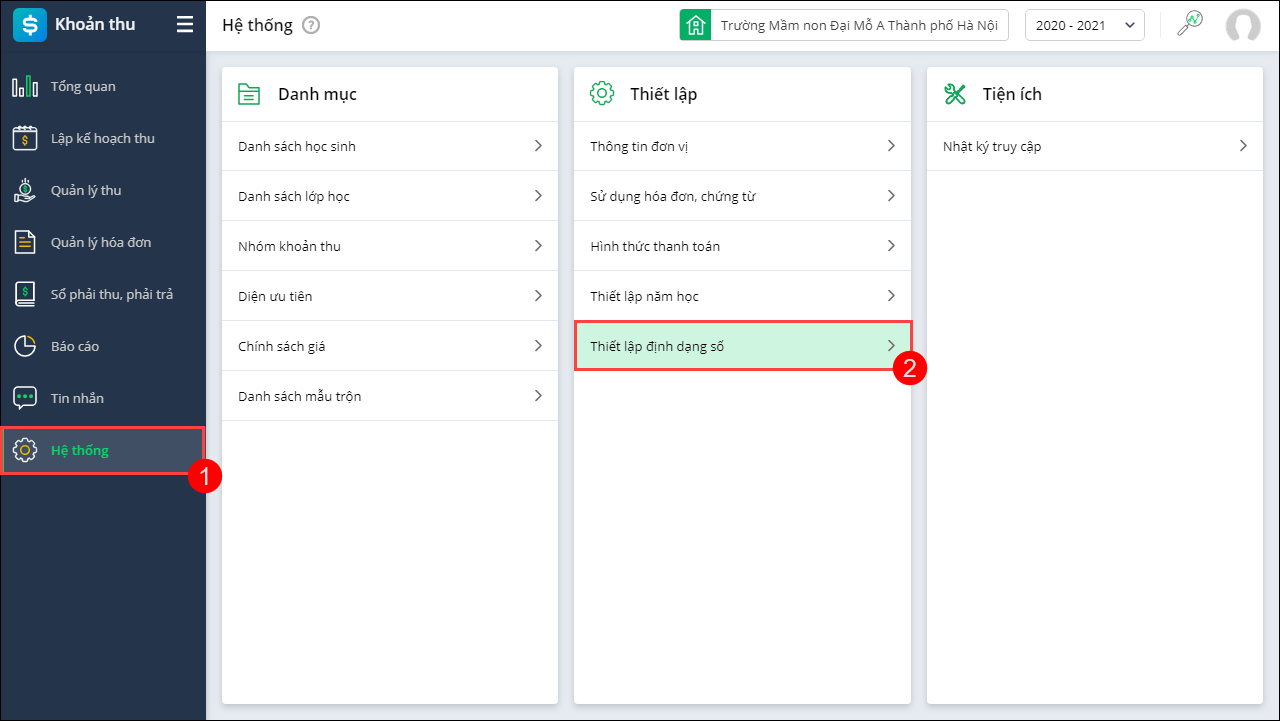Image resolution: width=1280 pixels, height=721 pixels.
Task: Click the help question mark icon
Action: click(x=311, y=26)
